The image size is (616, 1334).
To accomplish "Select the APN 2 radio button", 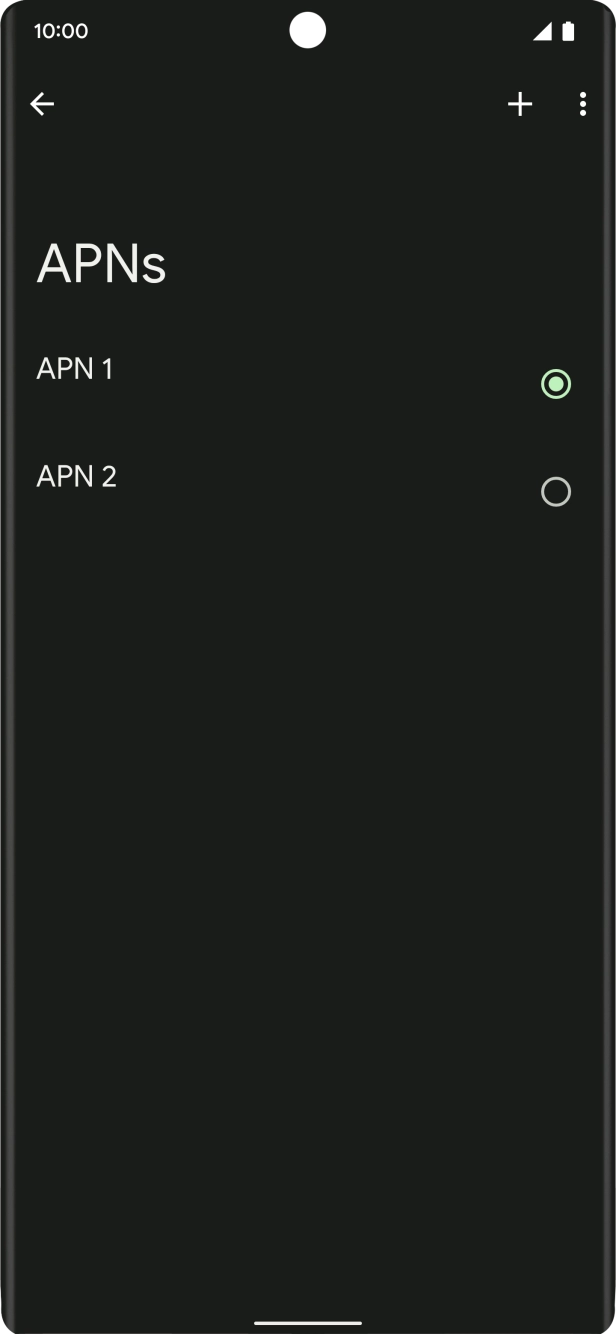I will click(x=555, y=492).
